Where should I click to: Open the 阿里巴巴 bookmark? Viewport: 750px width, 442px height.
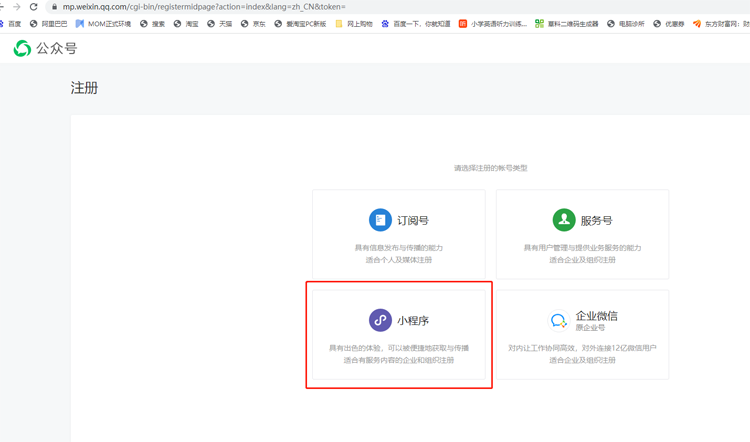click(x=48, y=24)
